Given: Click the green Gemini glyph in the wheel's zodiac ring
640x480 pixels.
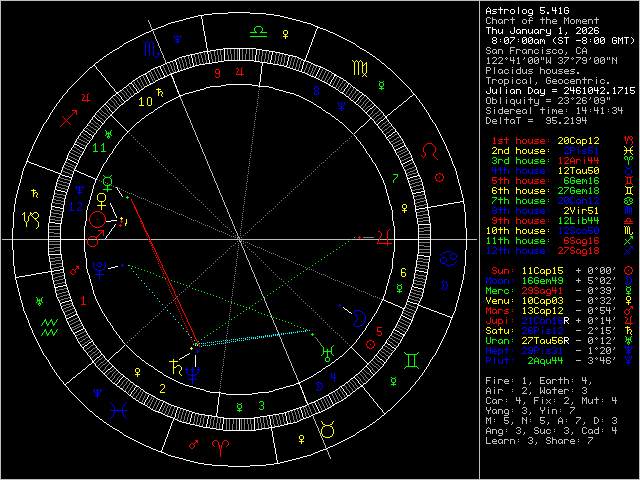Looking at the screenshot, I should [411, 360].
